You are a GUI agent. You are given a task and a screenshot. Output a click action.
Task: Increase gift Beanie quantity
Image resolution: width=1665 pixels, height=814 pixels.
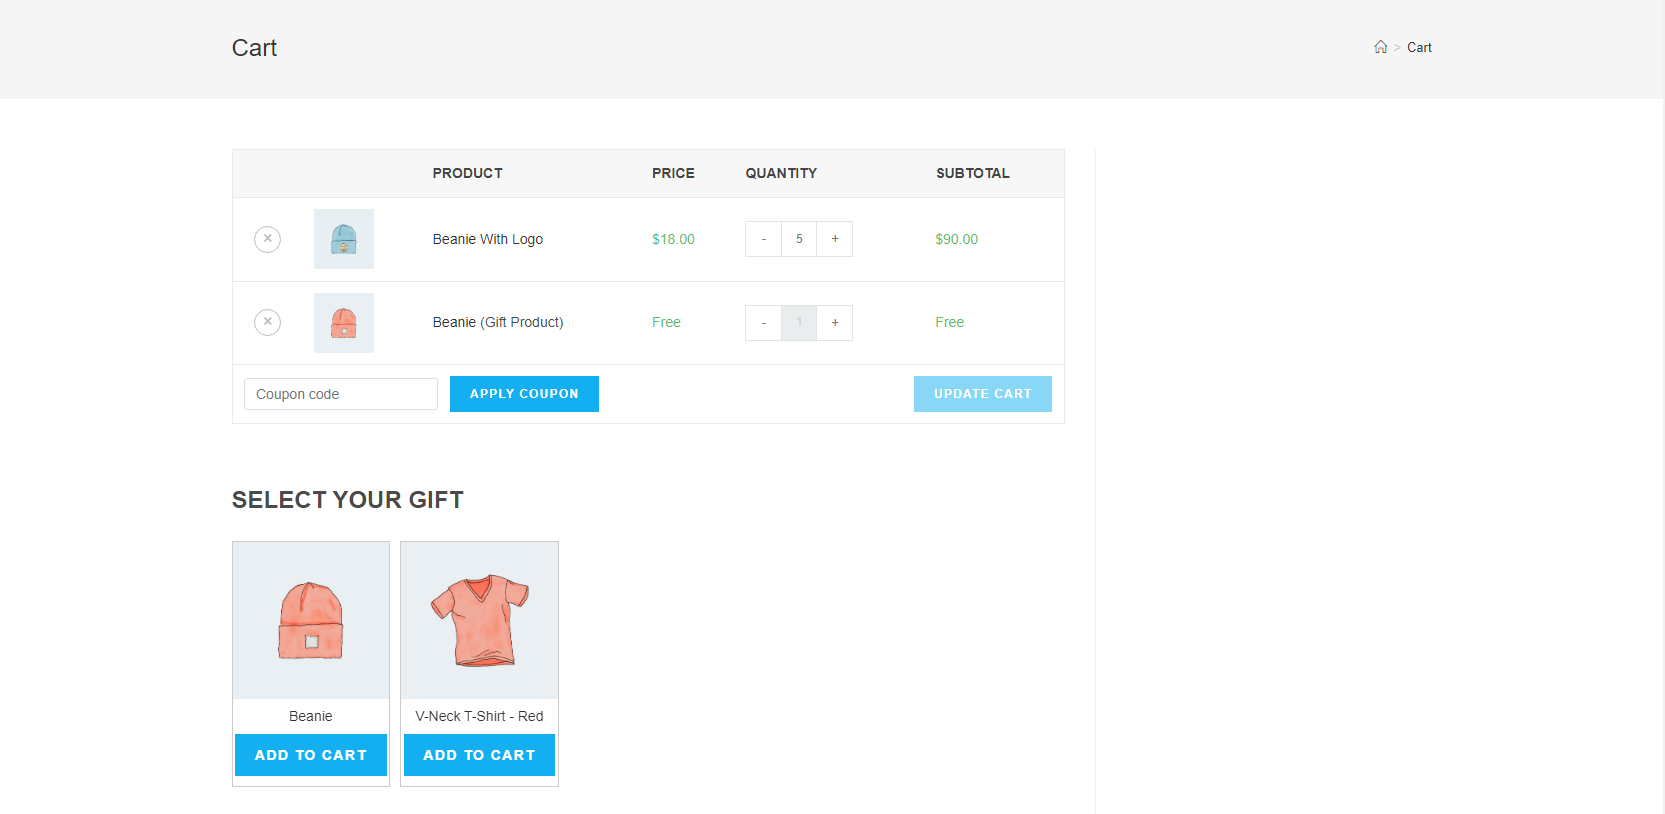coord(835,323)
